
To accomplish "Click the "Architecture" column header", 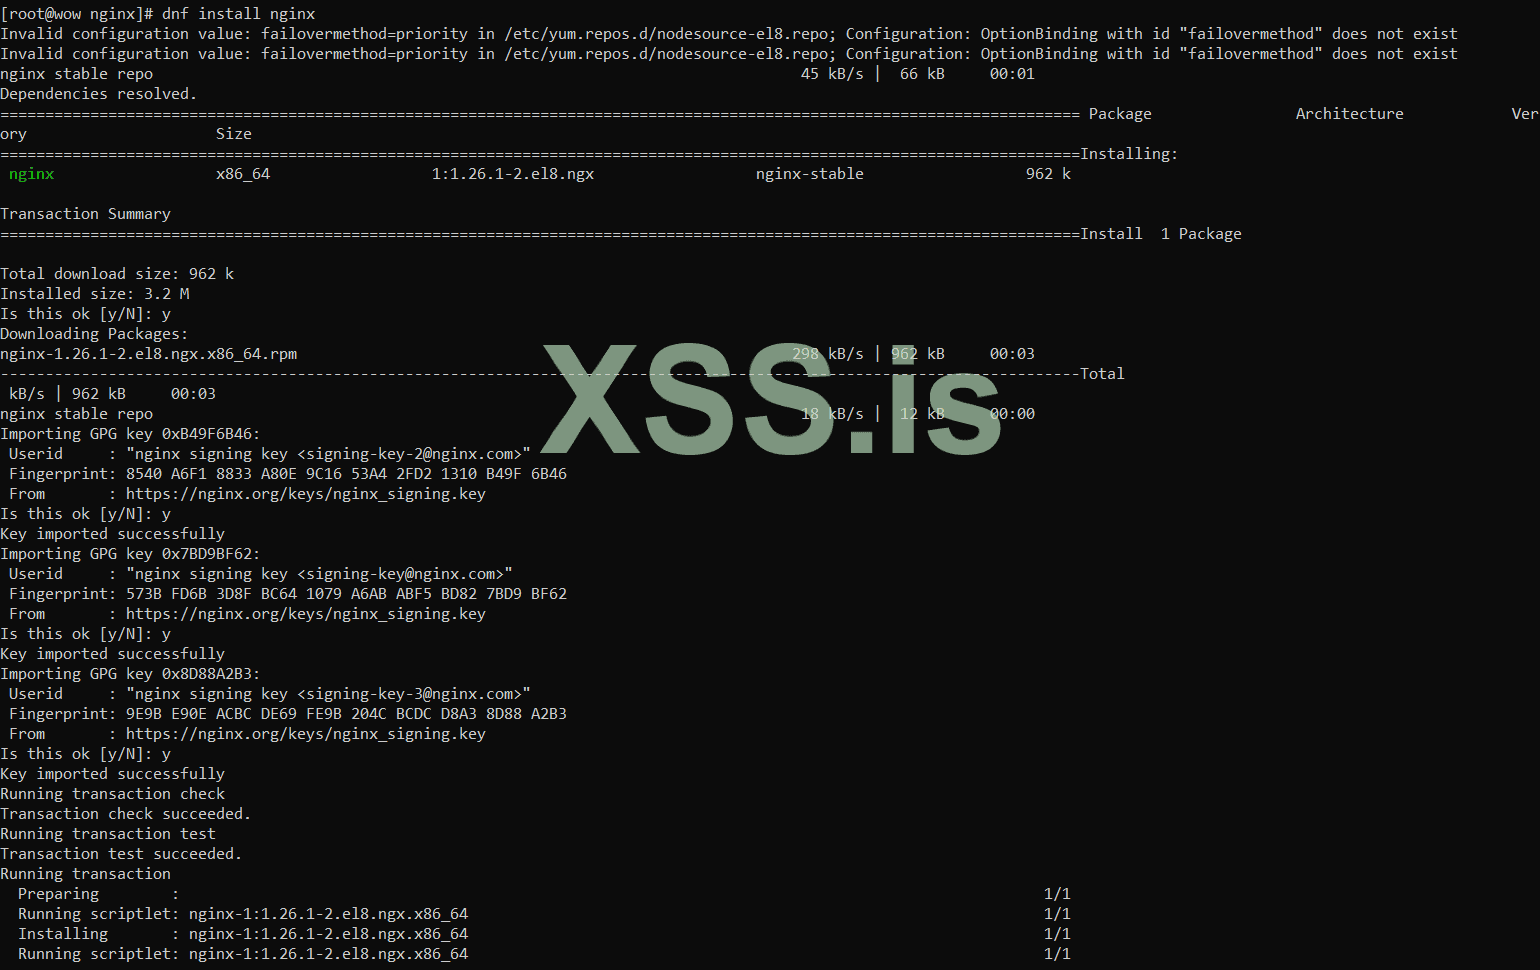I will (1350, 114).
